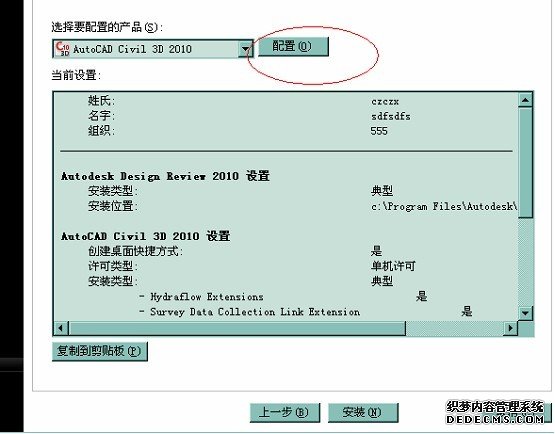Click Survey Data Collection Link Extension entry
The height and width of the screenshot is (434, 555).
coord(255,312)
